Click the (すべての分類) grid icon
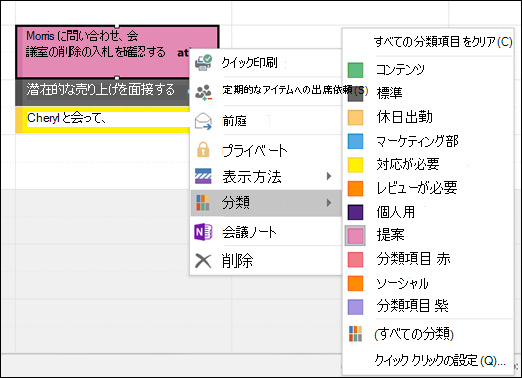This screenshot has width=522, height=378. pos(355,334)
